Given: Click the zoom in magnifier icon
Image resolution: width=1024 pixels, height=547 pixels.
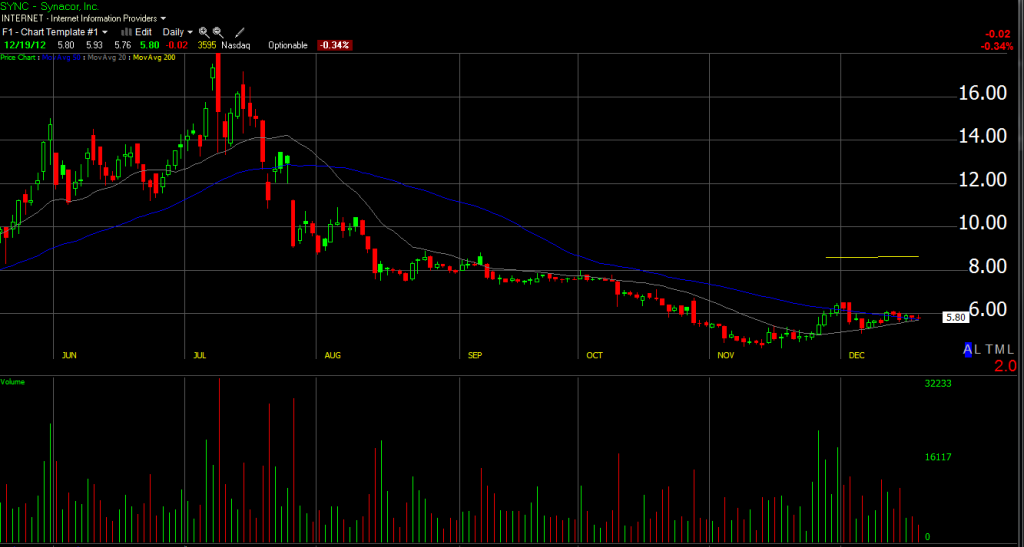Looking at the screenshot, I should coord(204,32).
